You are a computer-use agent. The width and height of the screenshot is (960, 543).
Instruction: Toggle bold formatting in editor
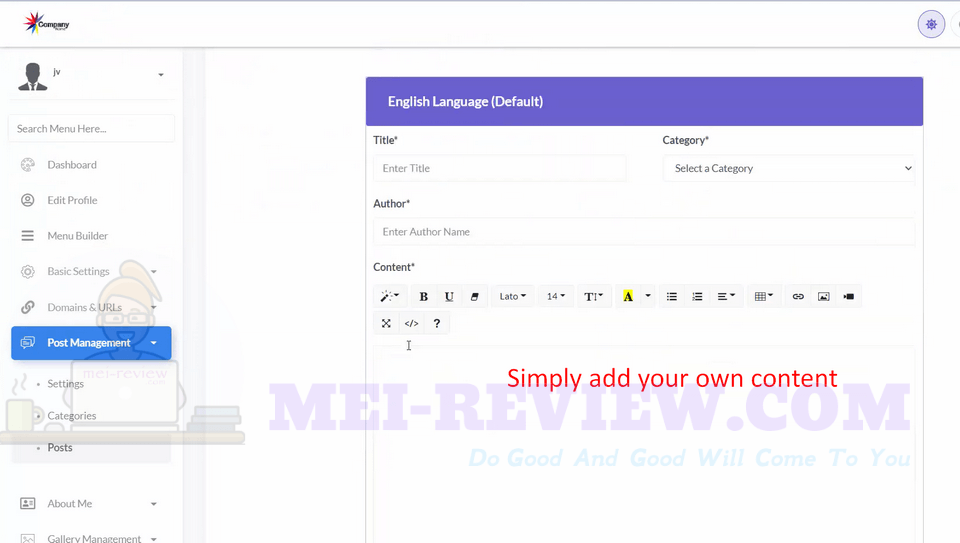click(423, 296)
